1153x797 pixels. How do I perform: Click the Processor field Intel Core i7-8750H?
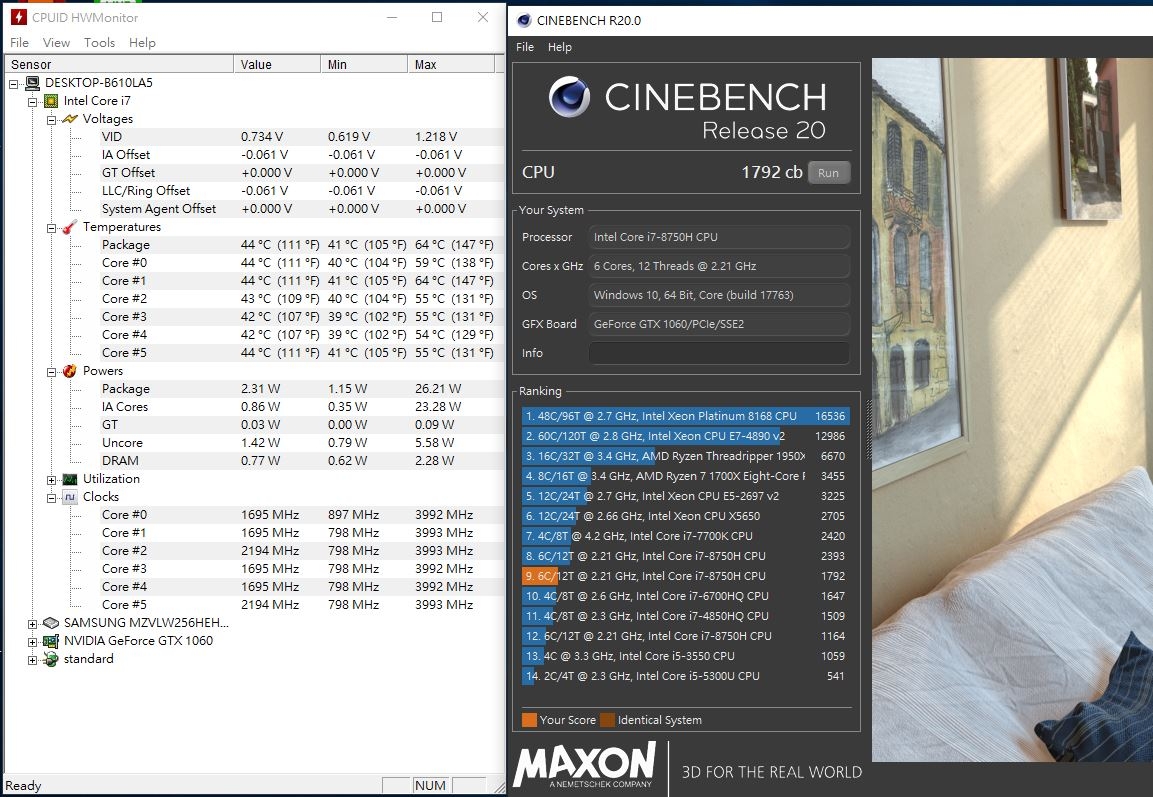[719, 237]
